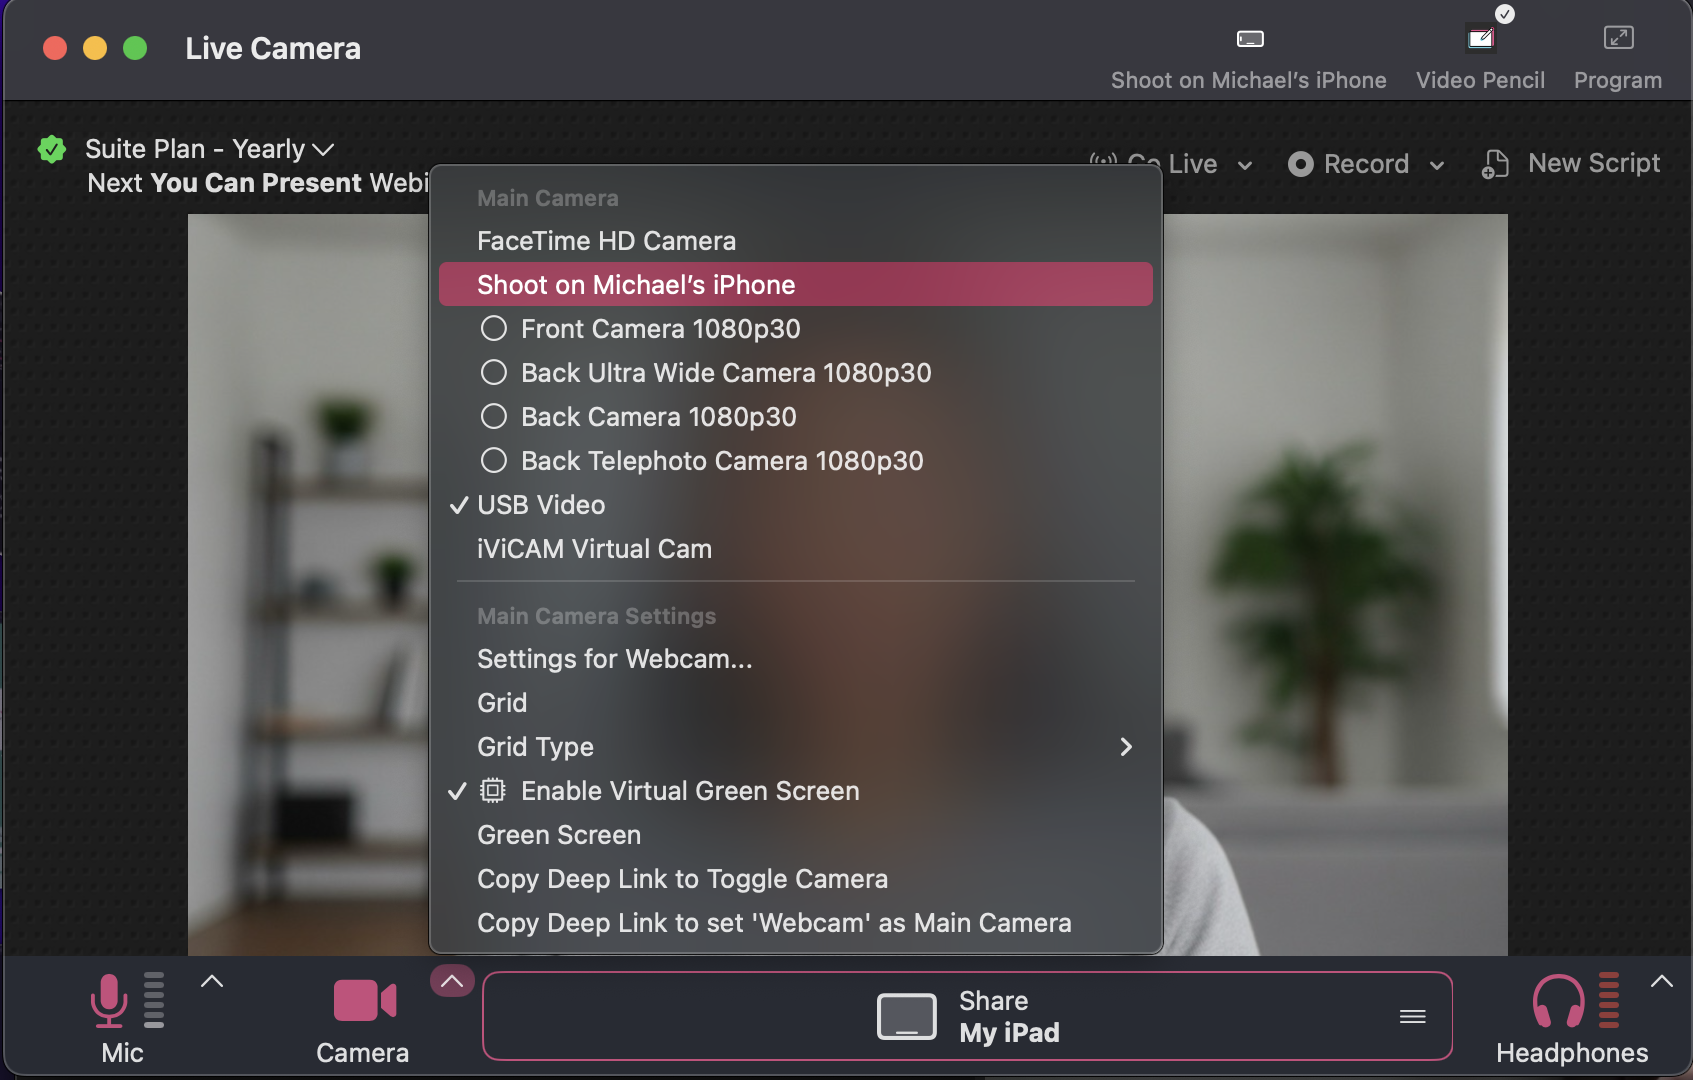Open the hamburger menu in Share bar
Image resolution: width=1693 pixels, height=1080 pixels.
tap(1413, 1017)
